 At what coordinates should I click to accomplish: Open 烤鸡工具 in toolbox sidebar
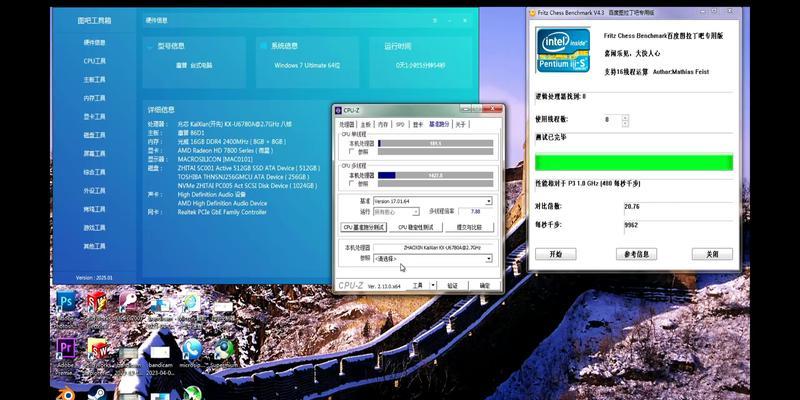click(x=94, y=209)
